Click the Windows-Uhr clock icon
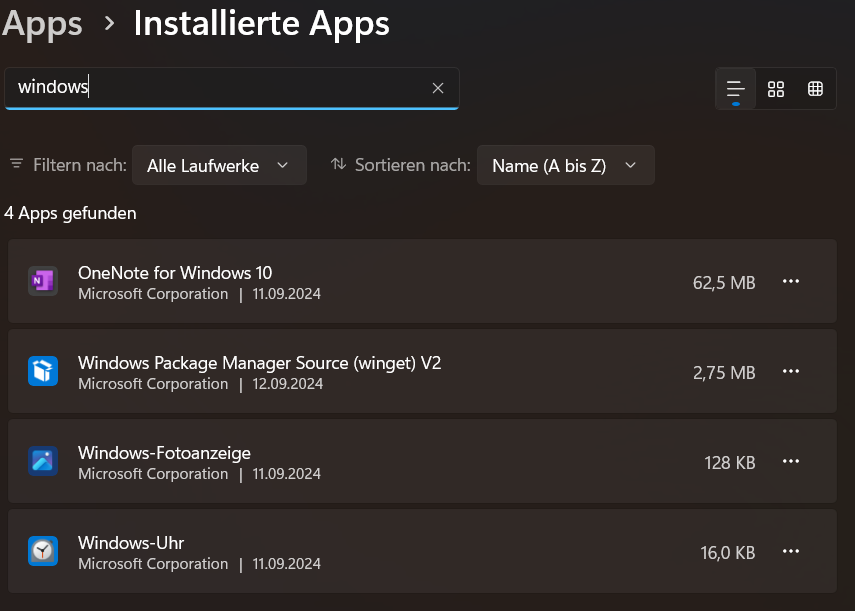The width and height of the screenshot is (855, 611). 42,551
